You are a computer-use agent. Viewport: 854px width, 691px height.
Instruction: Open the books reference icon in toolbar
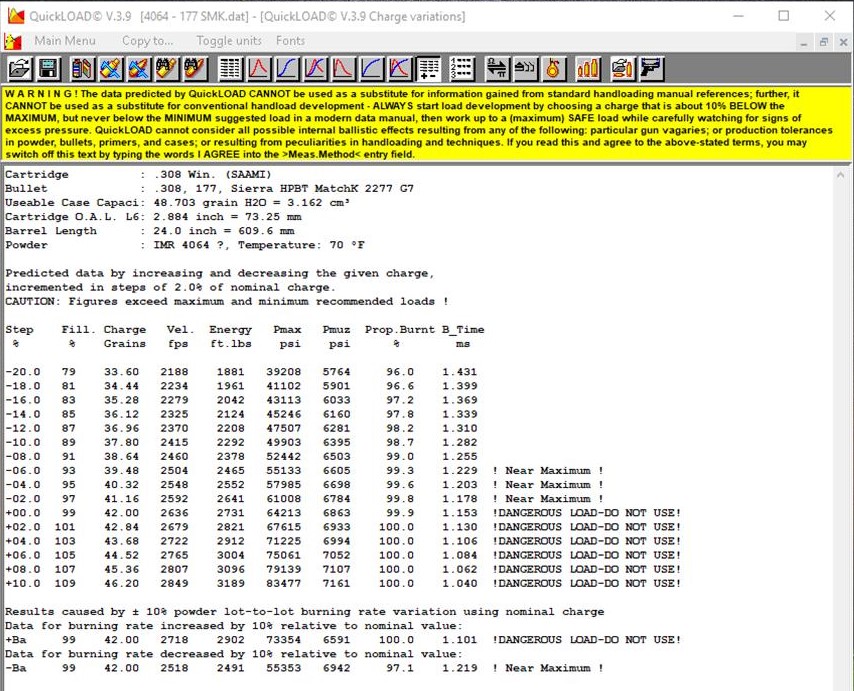(x=82, y=69)
